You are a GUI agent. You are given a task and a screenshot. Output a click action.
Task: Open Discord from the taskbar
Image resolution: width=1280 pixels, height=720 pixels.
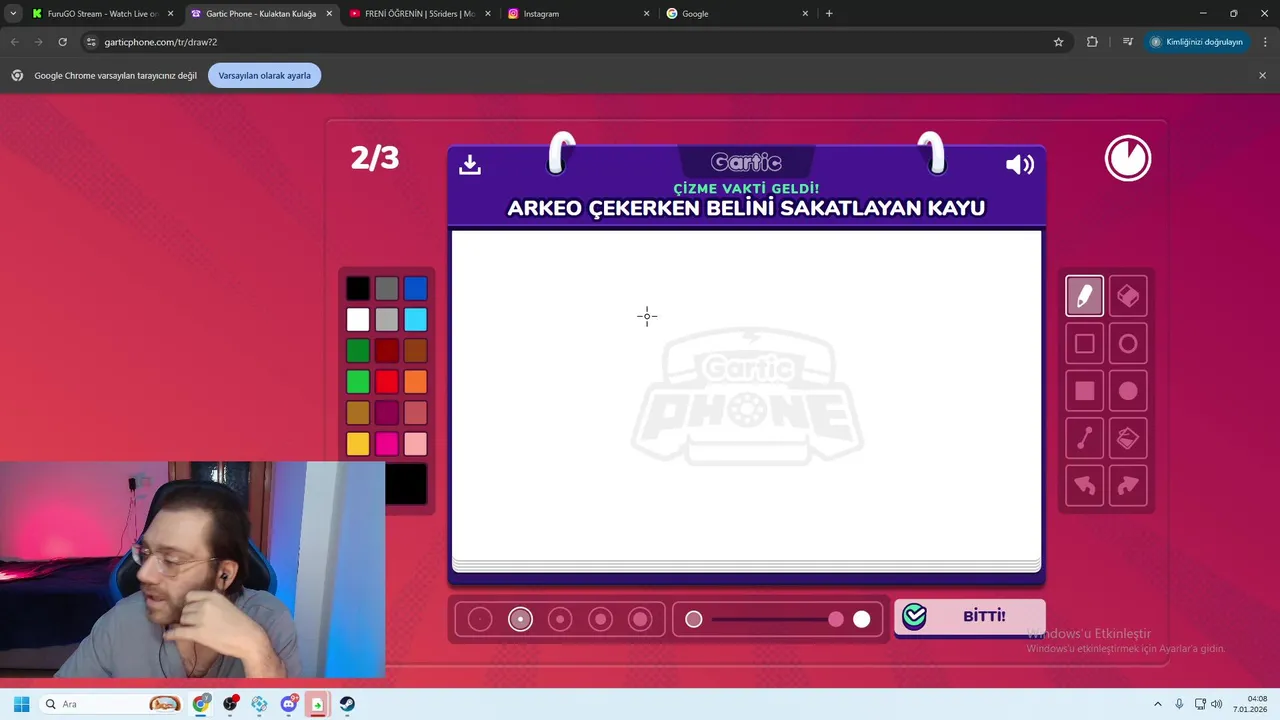click(x=289, y=704)
